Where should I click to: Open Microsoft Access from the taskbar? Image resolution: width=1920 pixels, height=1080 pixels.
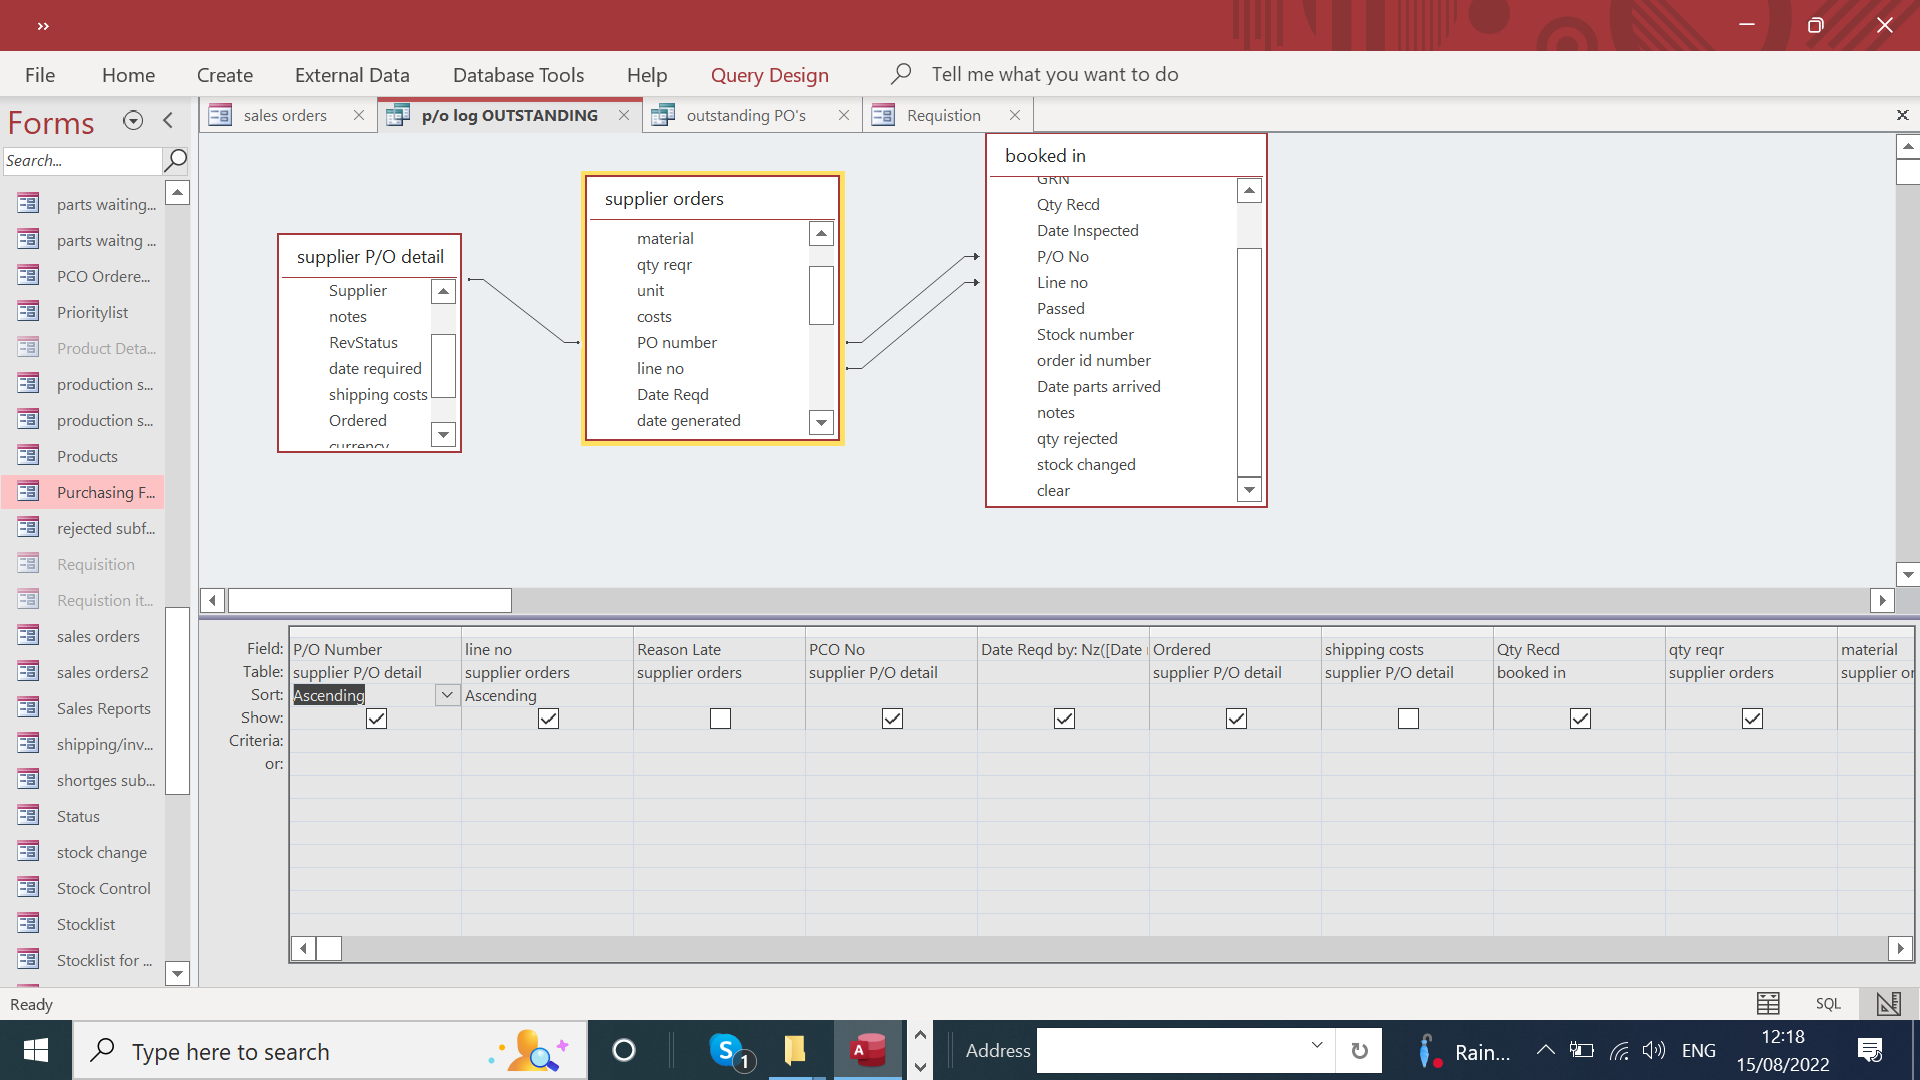tap(868, 1050)
